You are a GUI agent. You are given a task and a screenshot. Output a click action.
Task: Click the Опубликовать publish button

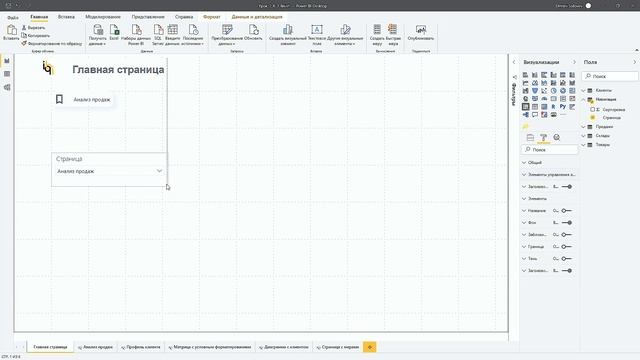point(421,33)
